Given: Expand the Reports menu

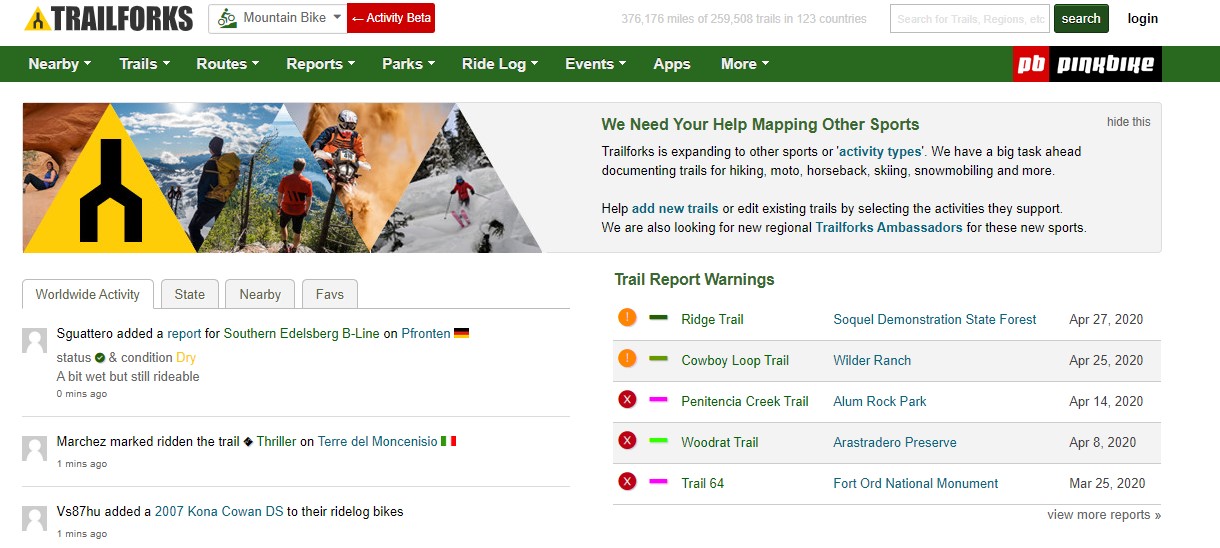Looking at the screenshot, I should (x=320, y=64).
